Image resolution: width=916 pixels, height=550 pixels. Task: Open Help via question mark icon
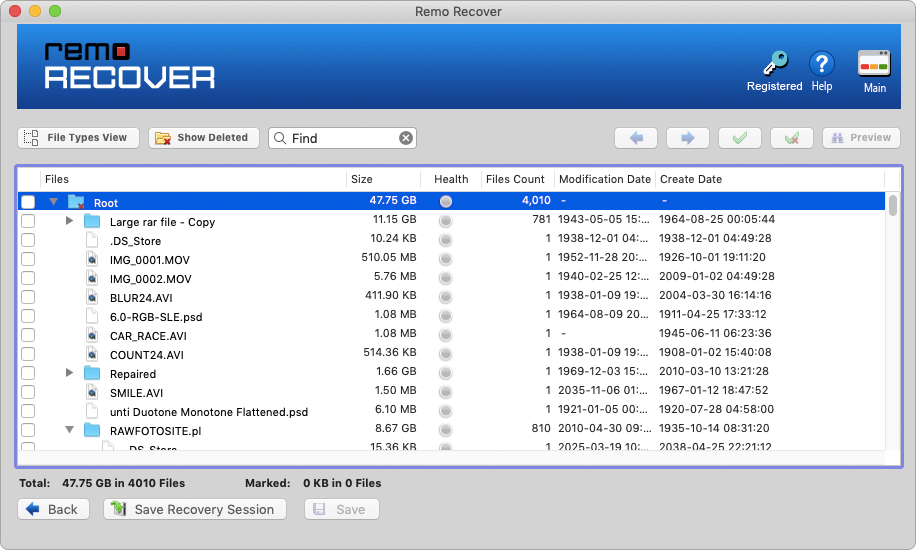(821, 63)
